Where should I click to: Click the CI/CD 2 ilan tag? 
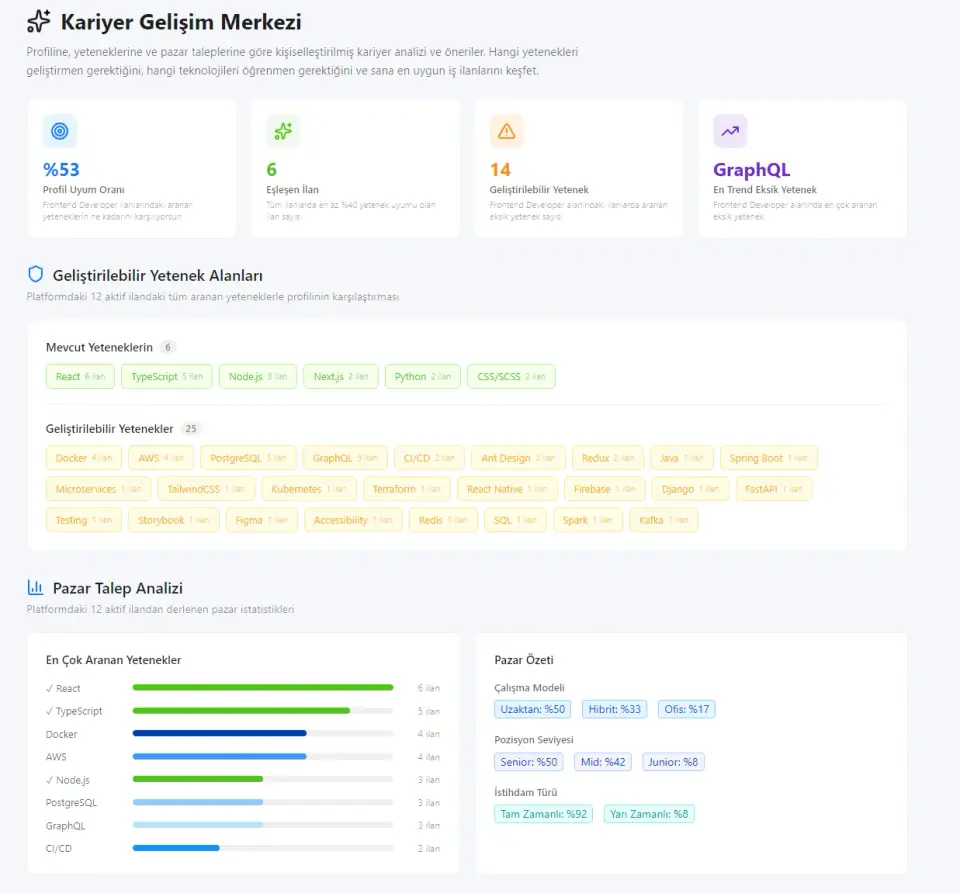(x=429, y=458)
